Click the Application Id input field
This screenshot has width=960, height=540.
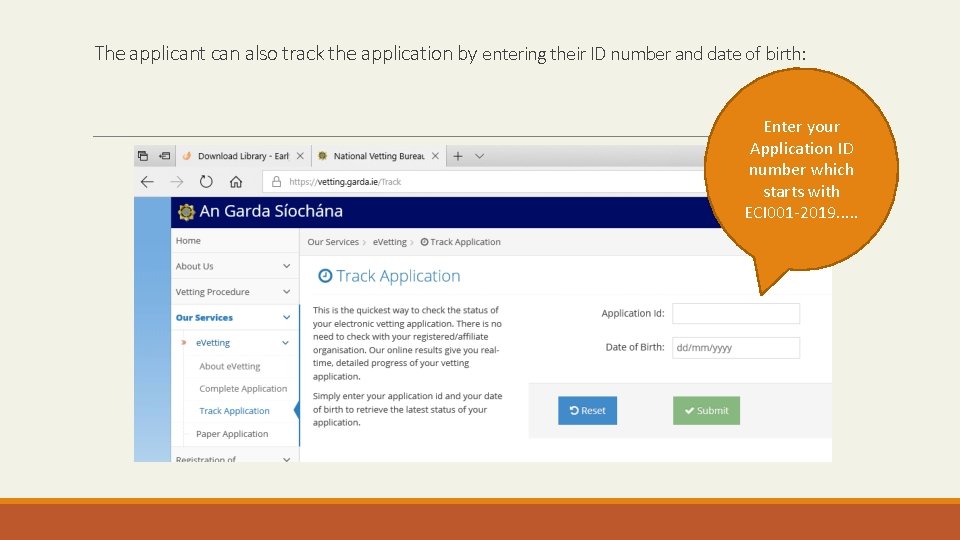point(736,313)
